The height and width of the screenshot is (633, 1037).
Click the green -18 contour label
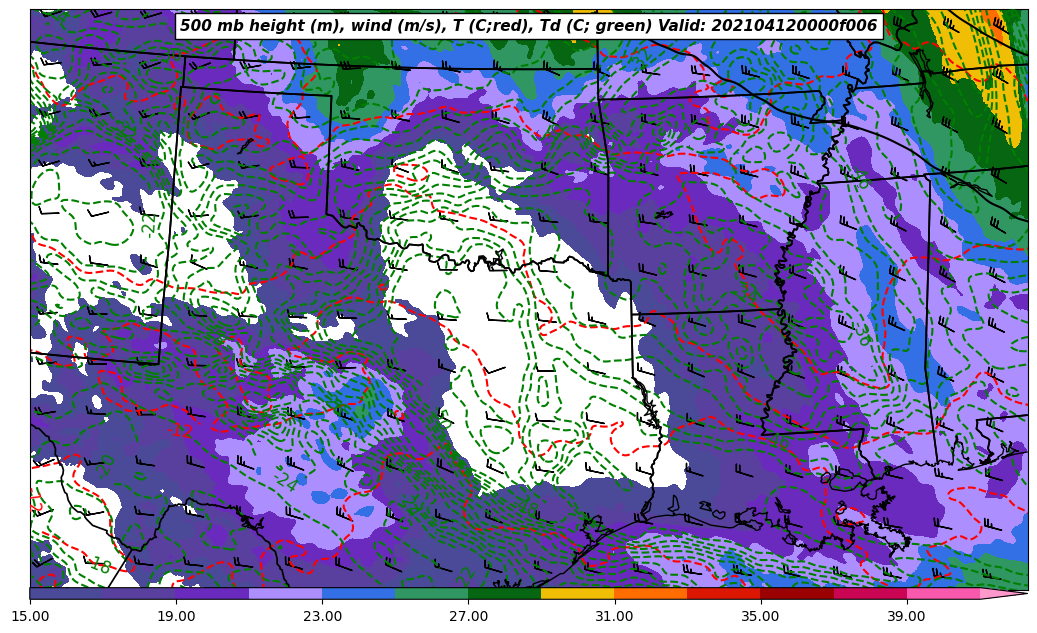tap(99, 566)
